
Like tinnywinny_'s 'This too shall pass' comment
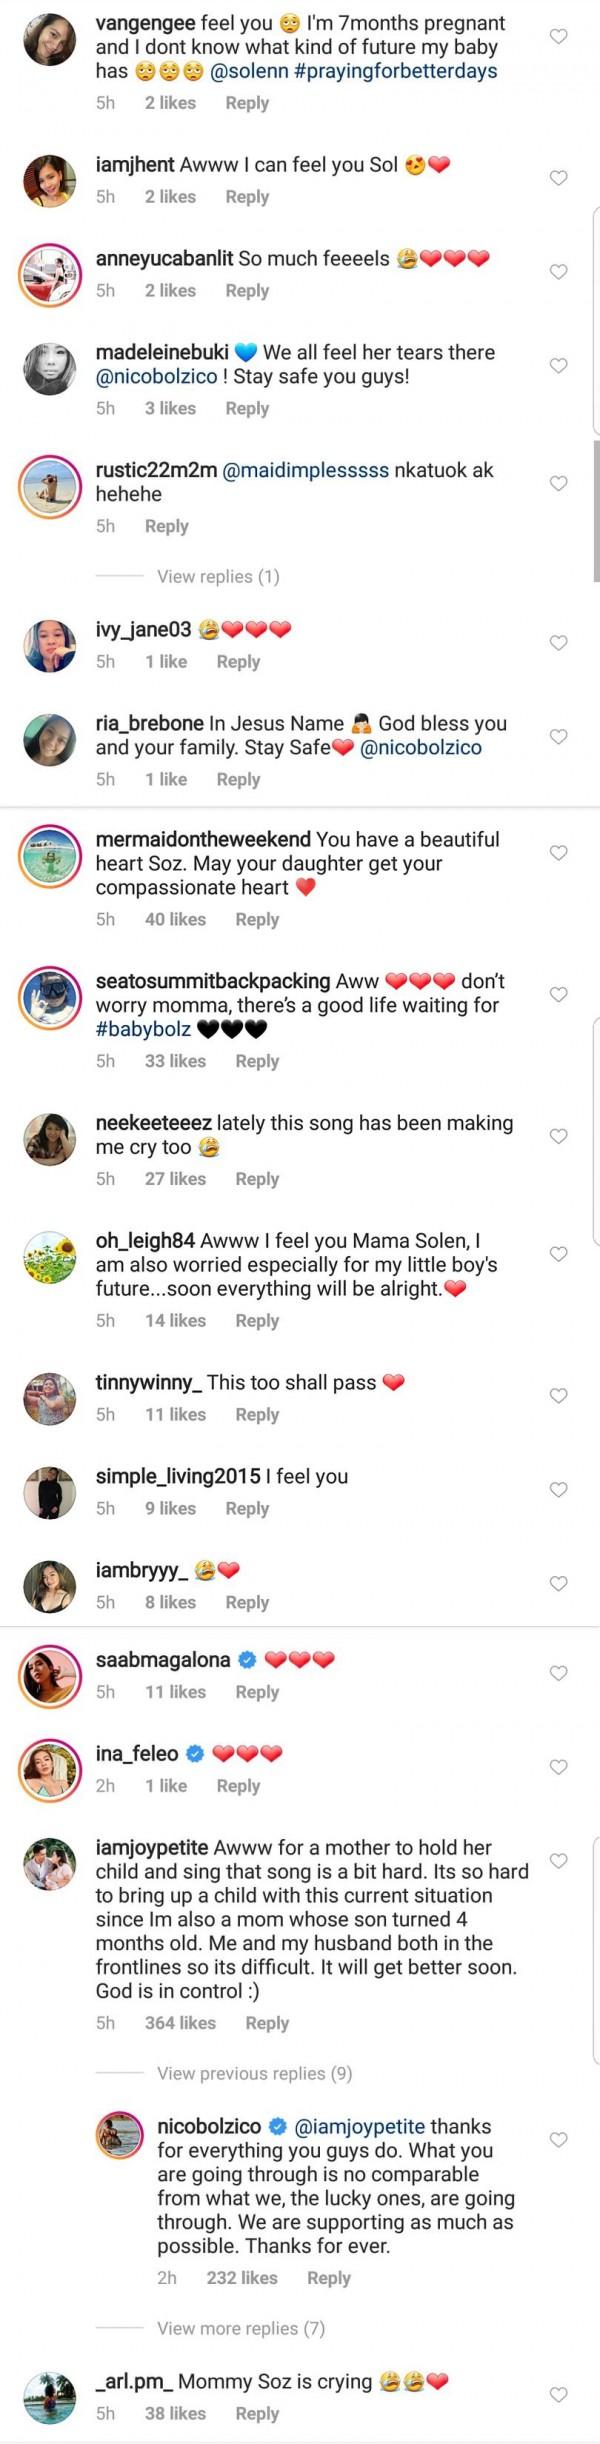click(559, 1396)
